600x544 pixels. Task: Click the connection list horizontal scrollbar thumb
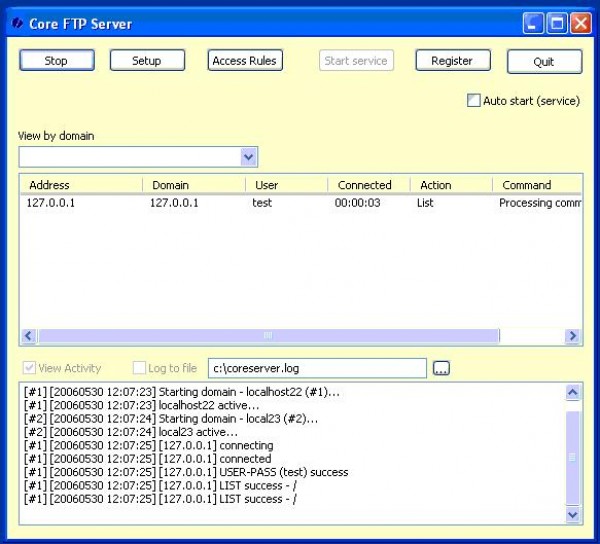(x=265, y=336)
